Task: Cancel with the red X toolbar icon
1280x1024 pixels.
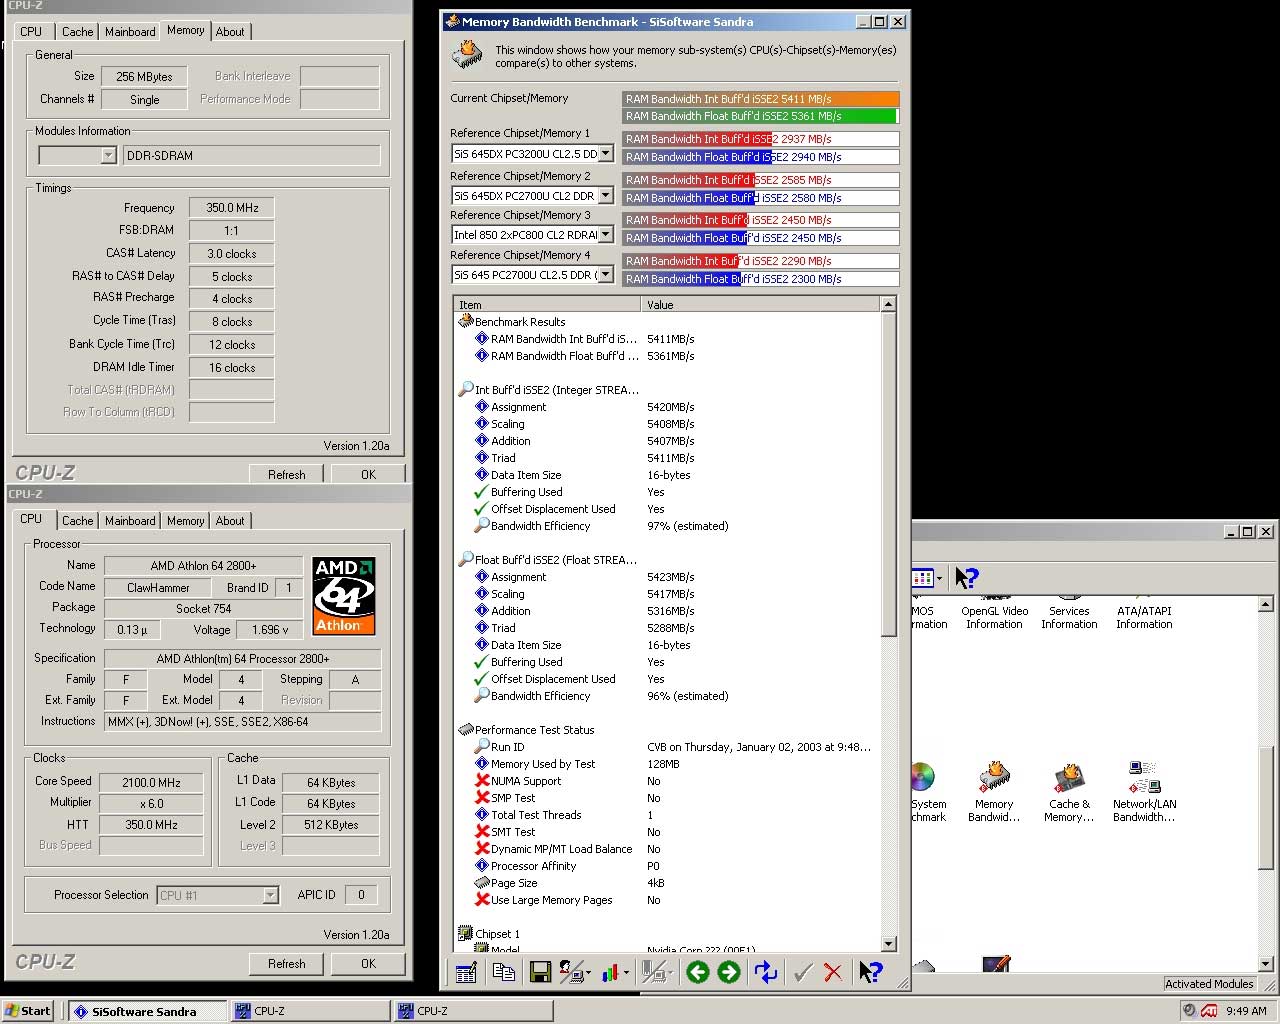Action: (832, 972)
